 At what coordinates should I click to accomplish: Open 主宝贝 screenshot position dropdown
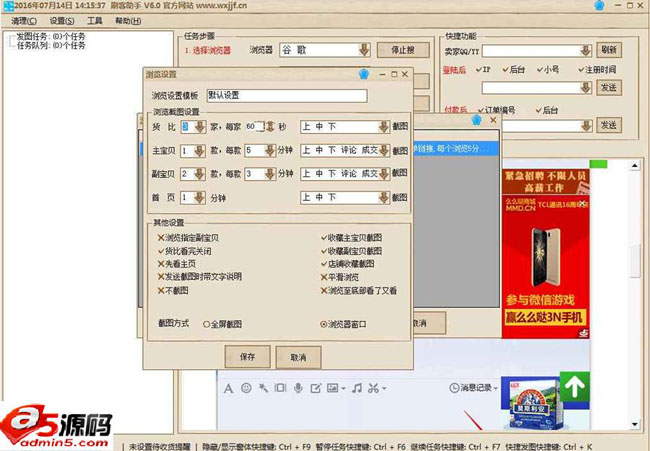pos(384,151)
